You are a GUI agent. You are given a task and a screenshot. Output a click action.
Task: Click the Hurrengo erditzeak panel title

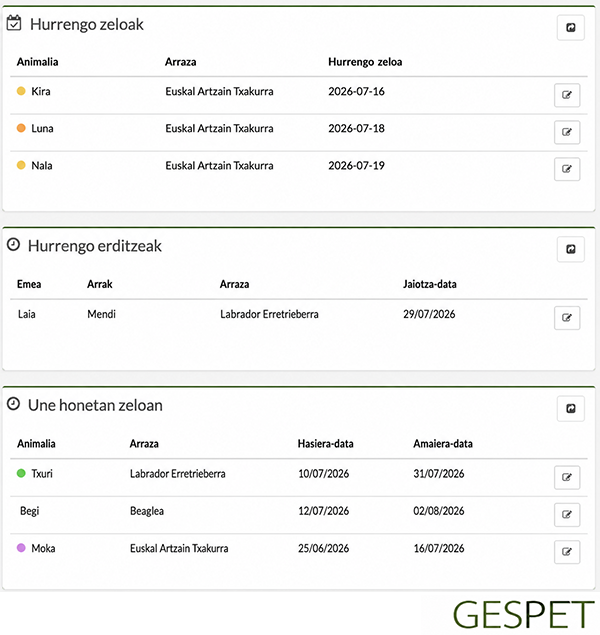click(x=95, y=246)
